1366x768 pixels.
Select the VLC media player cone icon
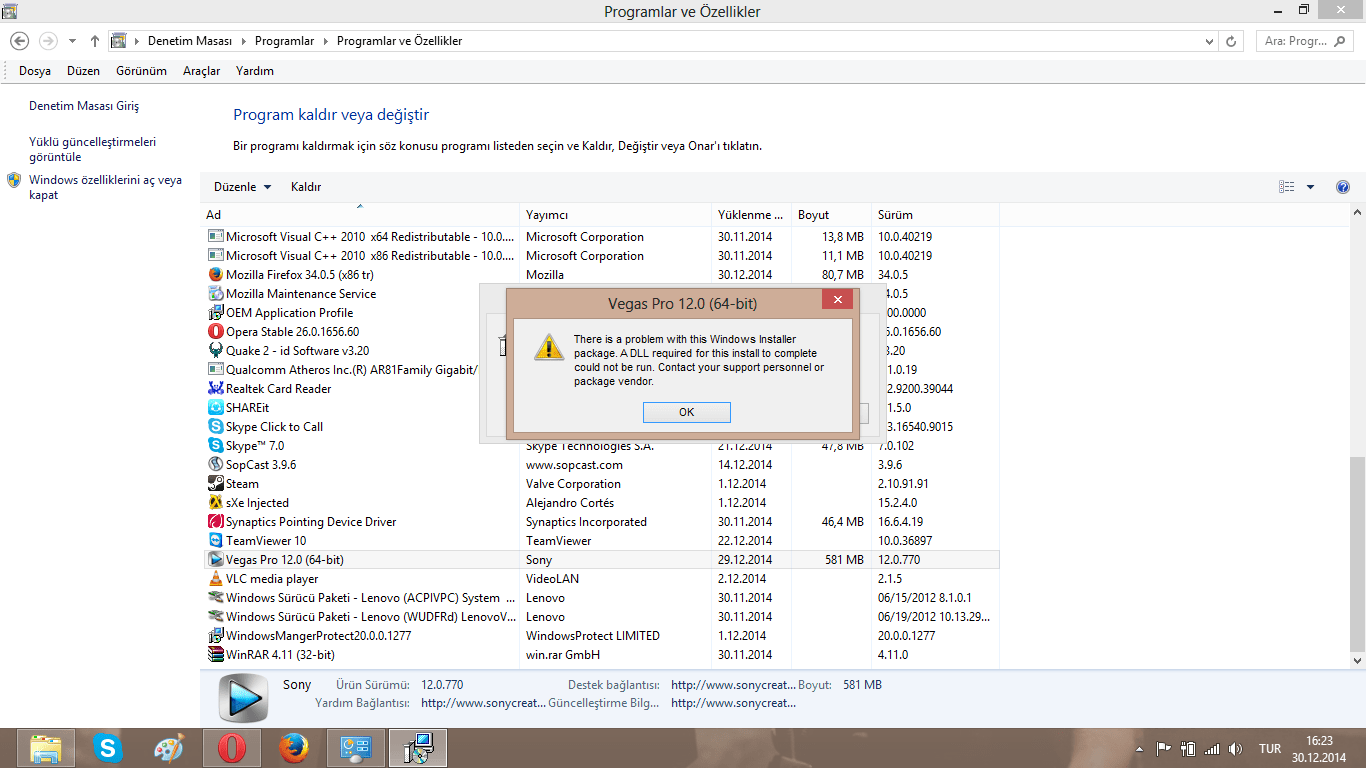click(215, 579)
